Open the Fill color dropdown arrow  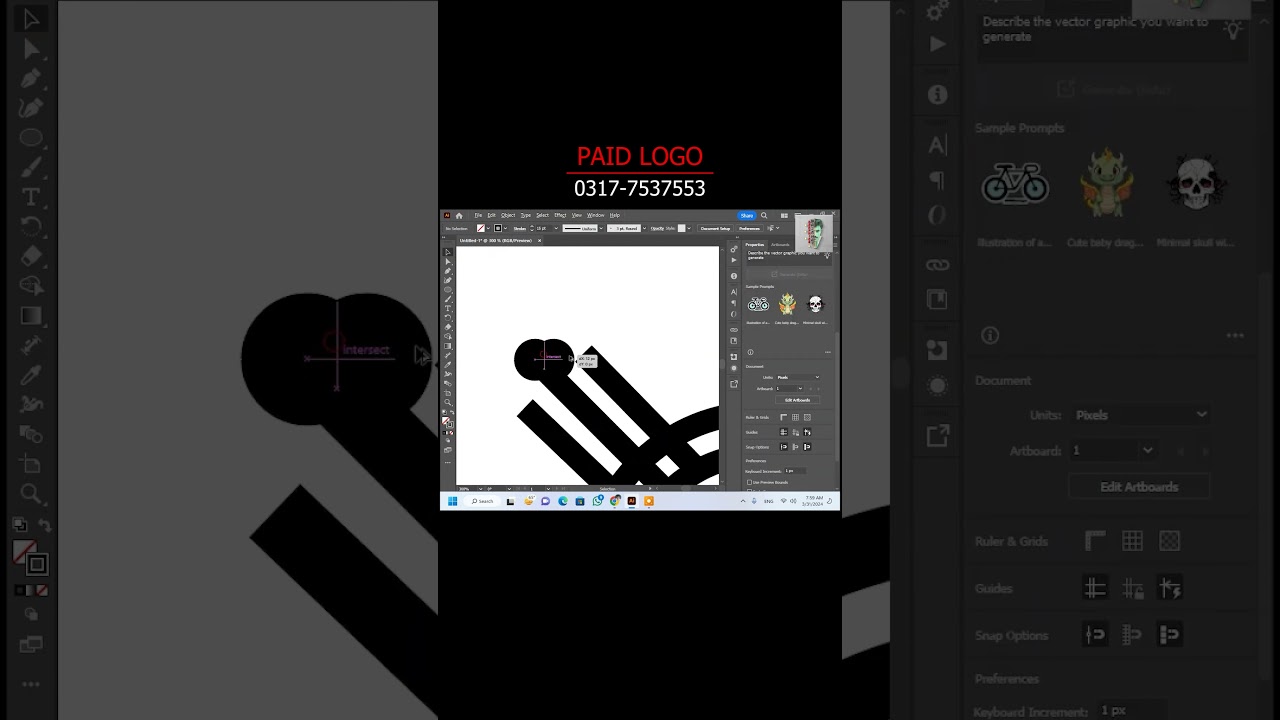click(488, 228)
